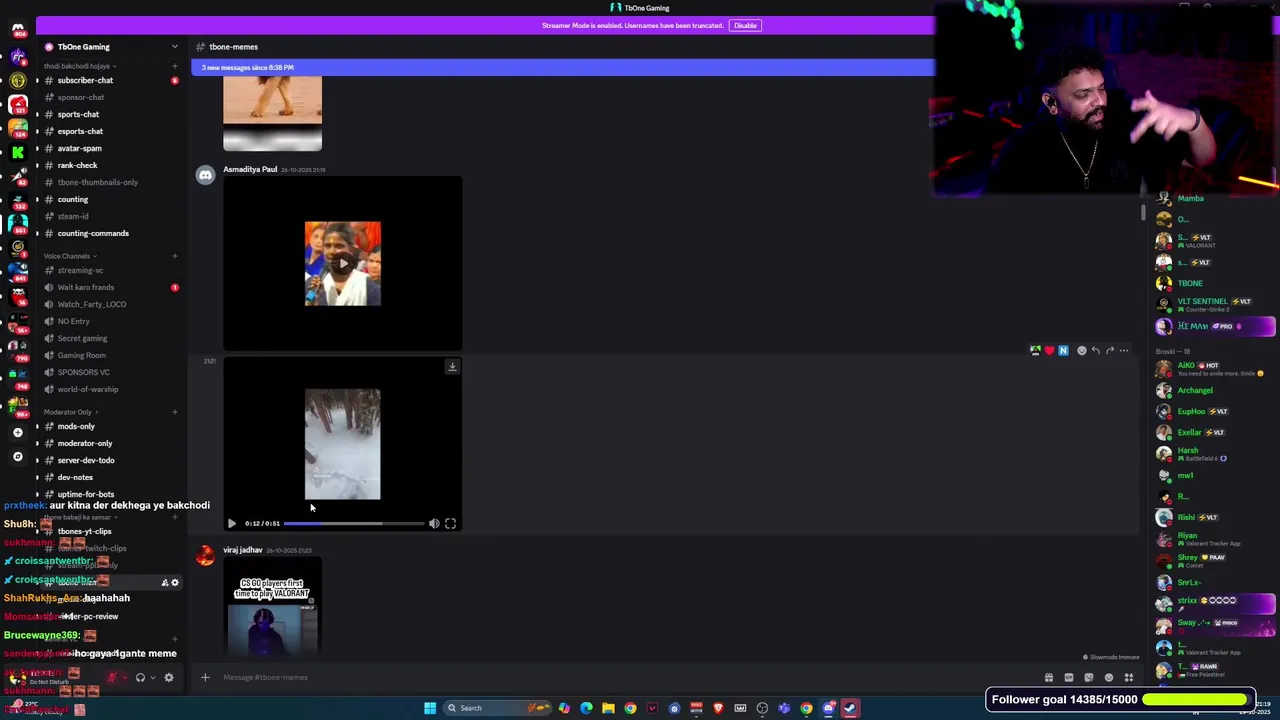The height and width of the screenshot is (720, 1280).
Task: Toggle deafen with the headphones icon
Action: [x=140, y=677]
